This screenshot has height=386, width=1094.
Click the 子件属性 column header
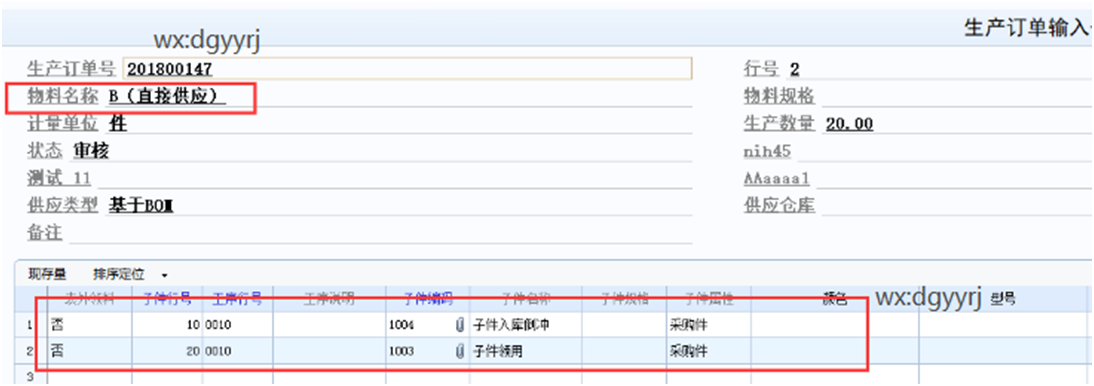708,299
